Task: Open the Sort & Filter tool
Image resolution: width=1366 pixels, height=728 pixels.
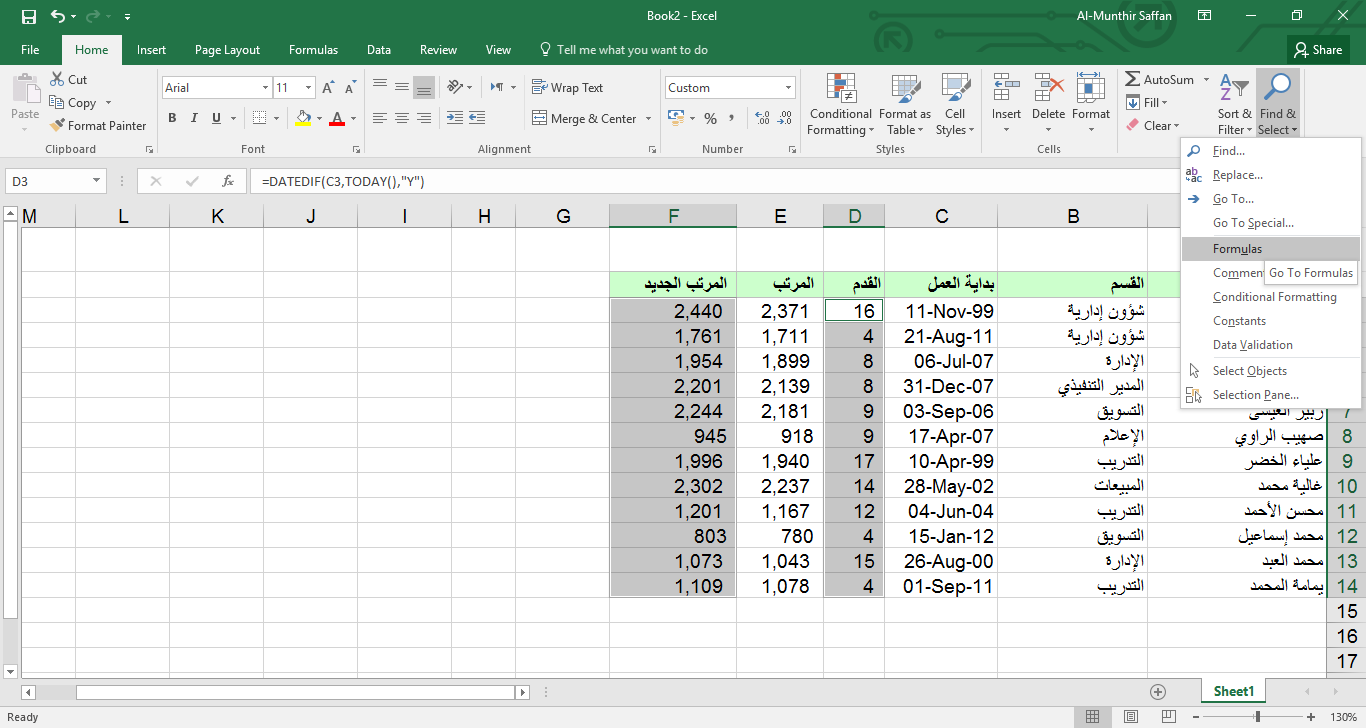Action: (x=1234, y=104)
